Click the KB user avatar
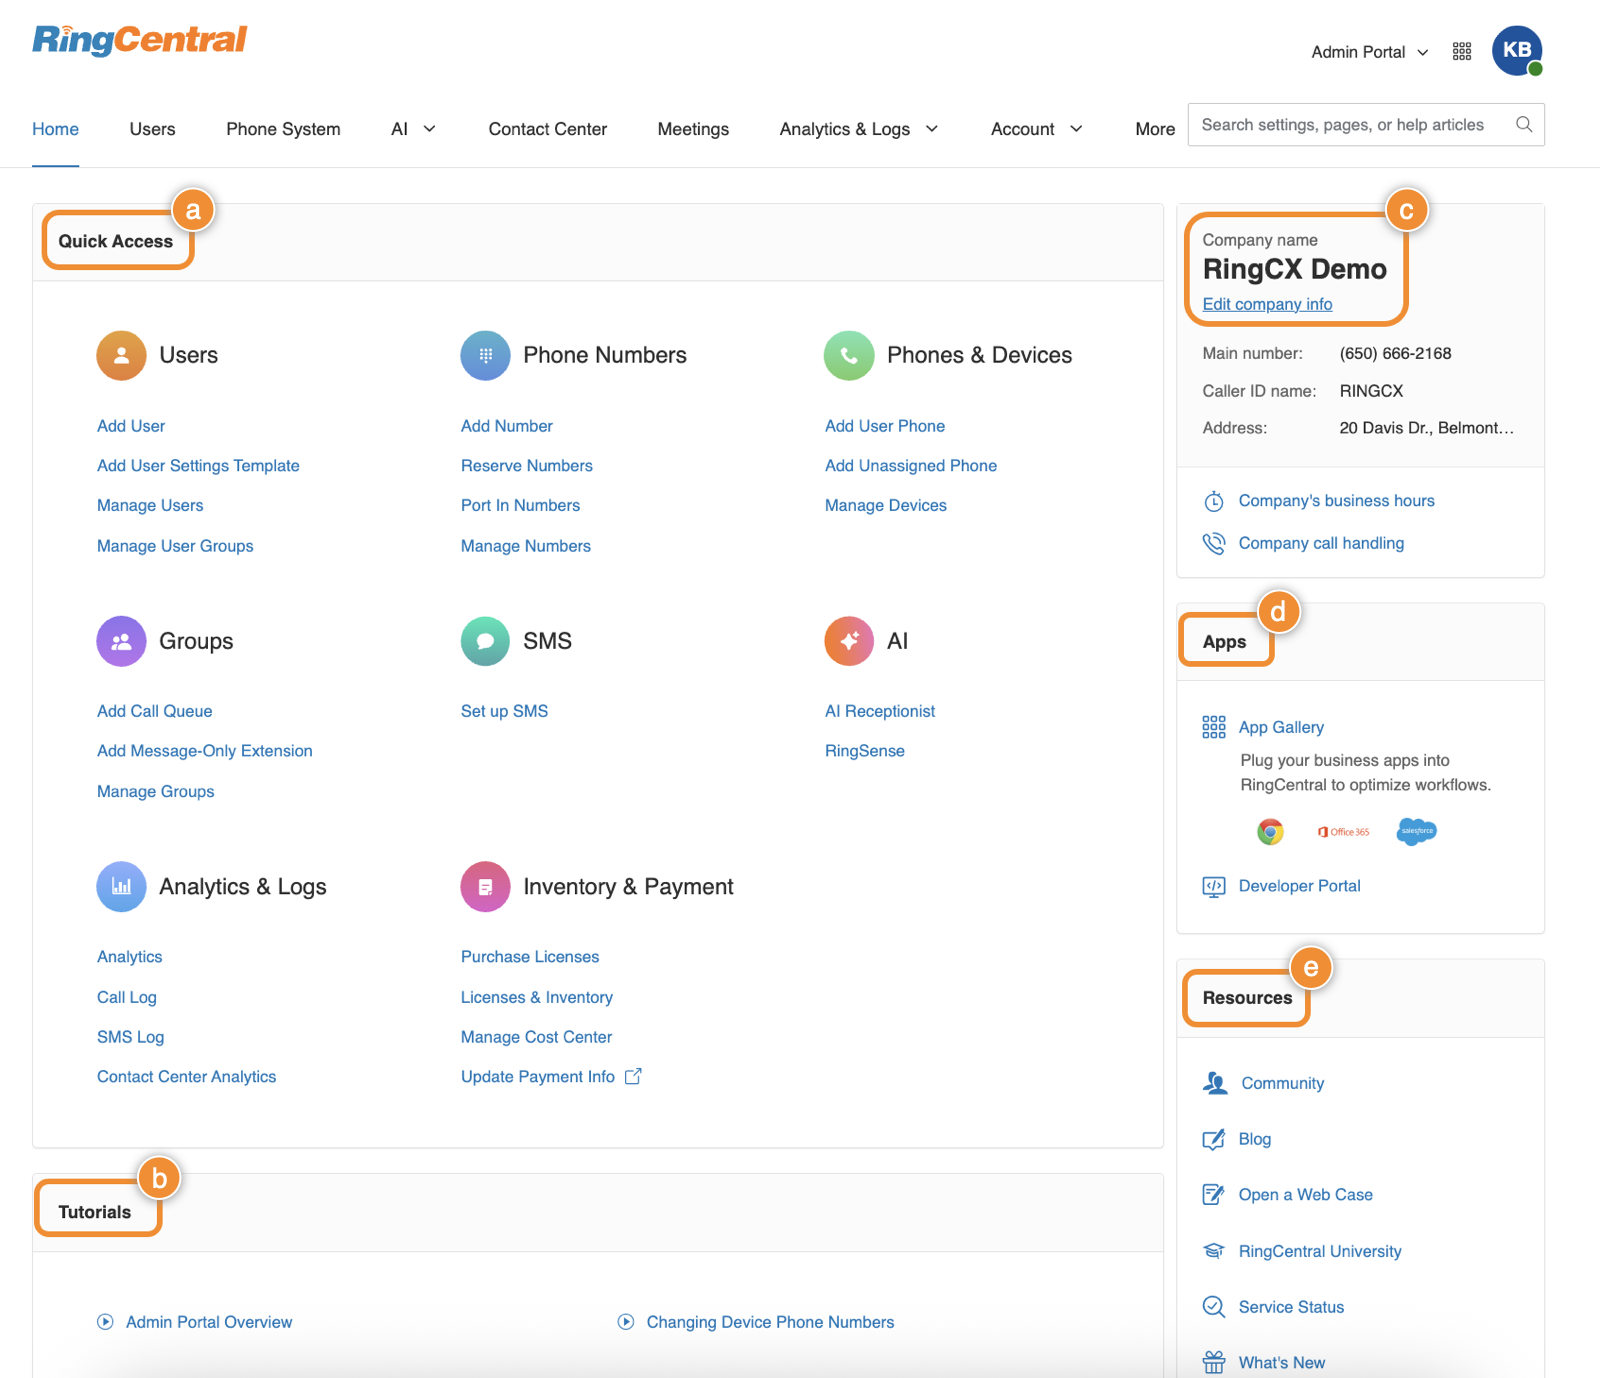The height and width of the screenshot is (1378, 1600). tap(1516, 51)
